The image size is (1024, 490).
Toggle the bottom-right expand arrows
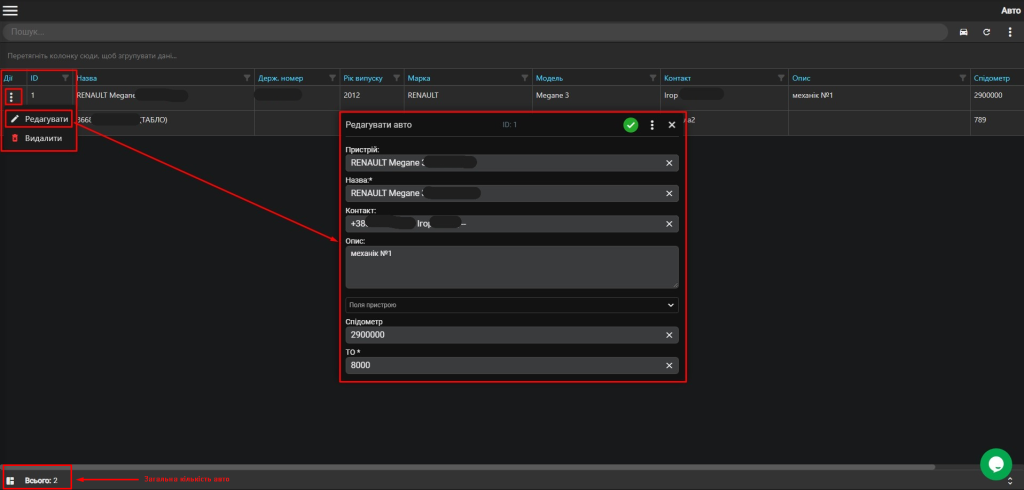tap(1011, 481)
